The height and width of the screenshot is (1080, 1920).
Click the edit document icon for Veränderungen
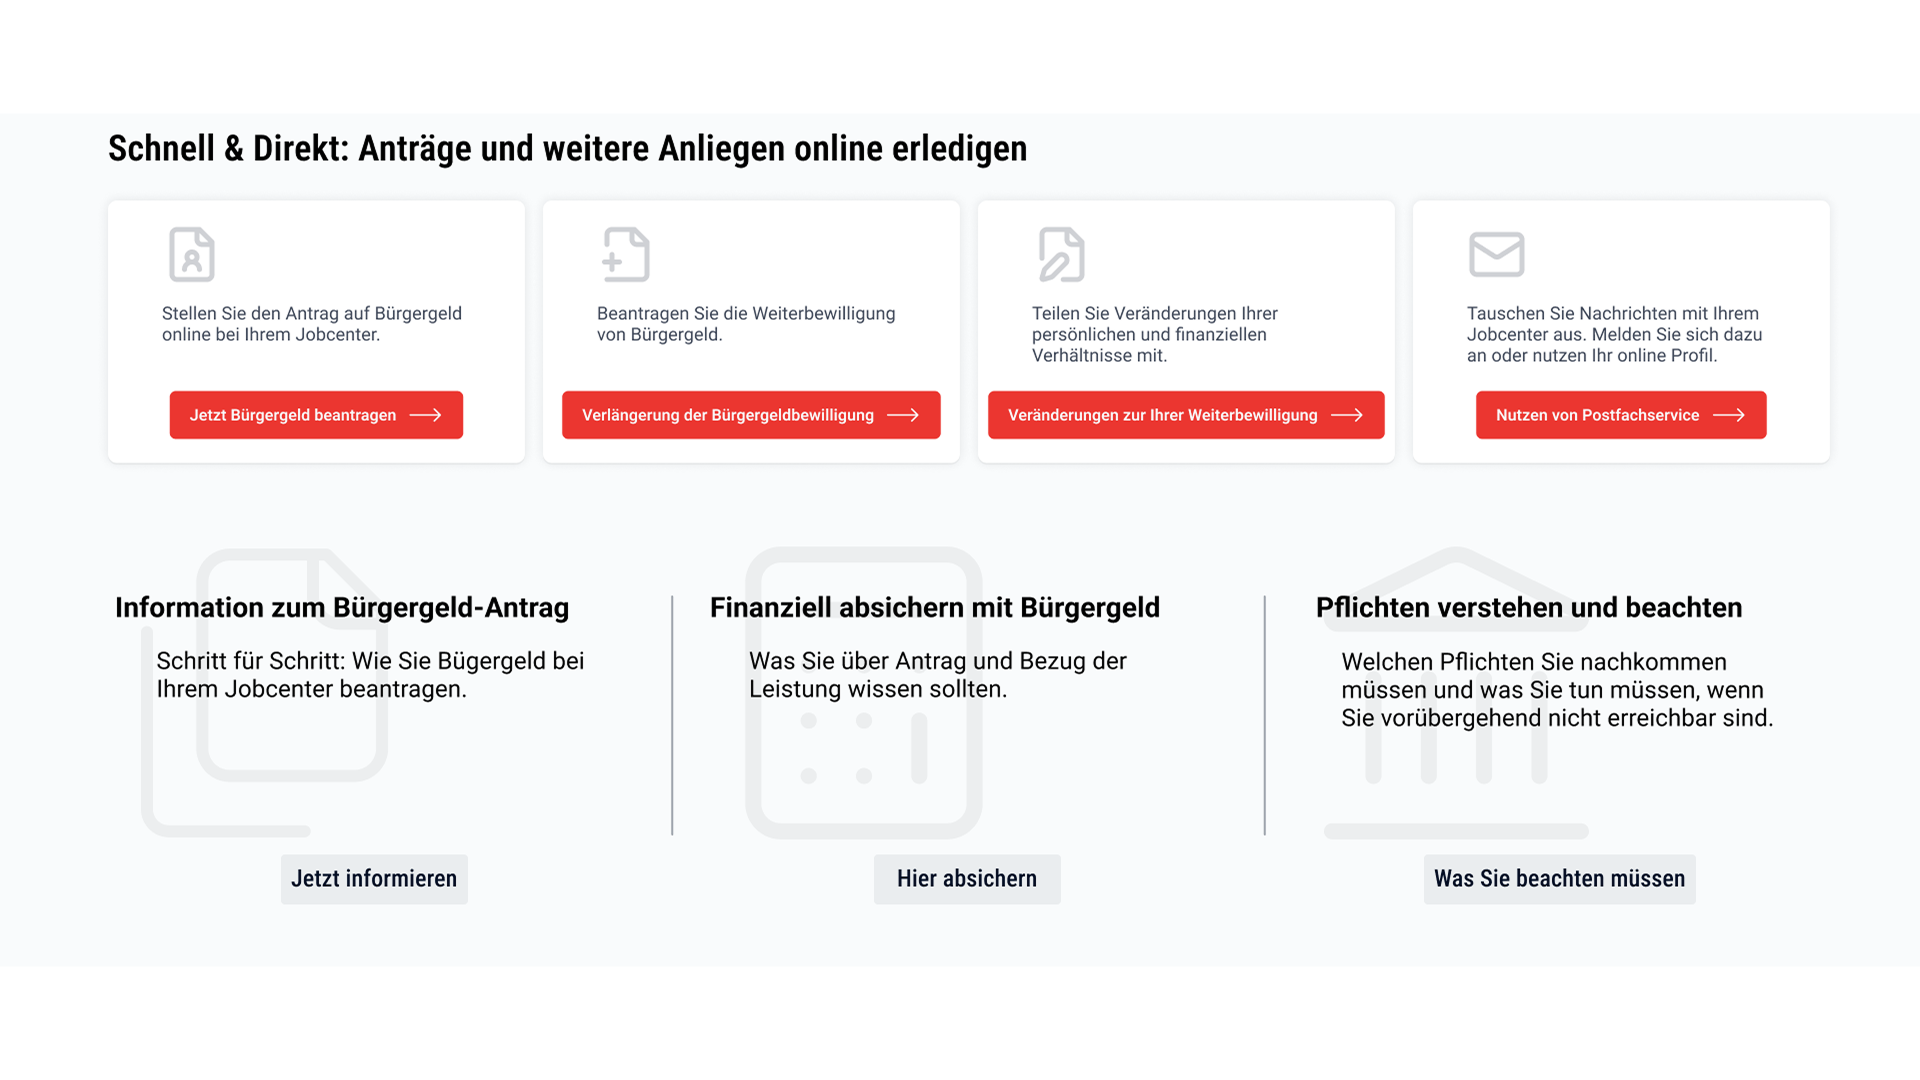tap(1061, 254)
